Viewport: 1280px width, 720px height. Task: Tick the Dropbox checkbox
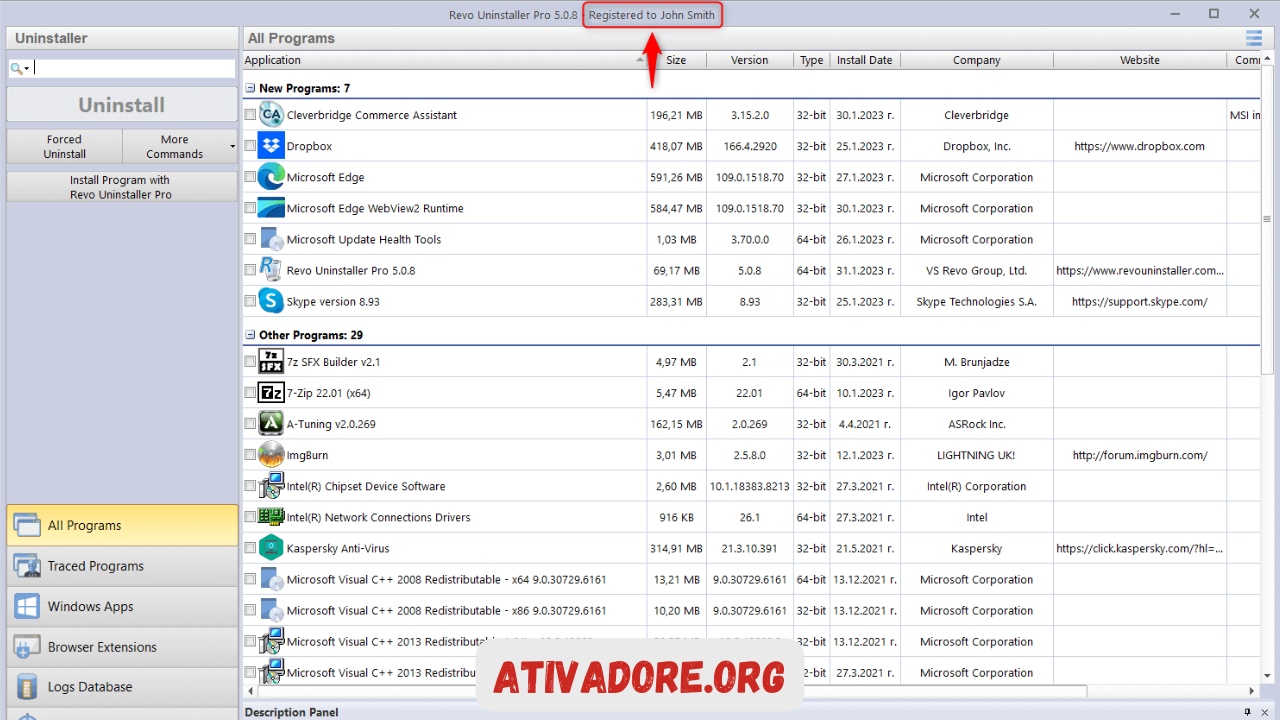[250, 146]
